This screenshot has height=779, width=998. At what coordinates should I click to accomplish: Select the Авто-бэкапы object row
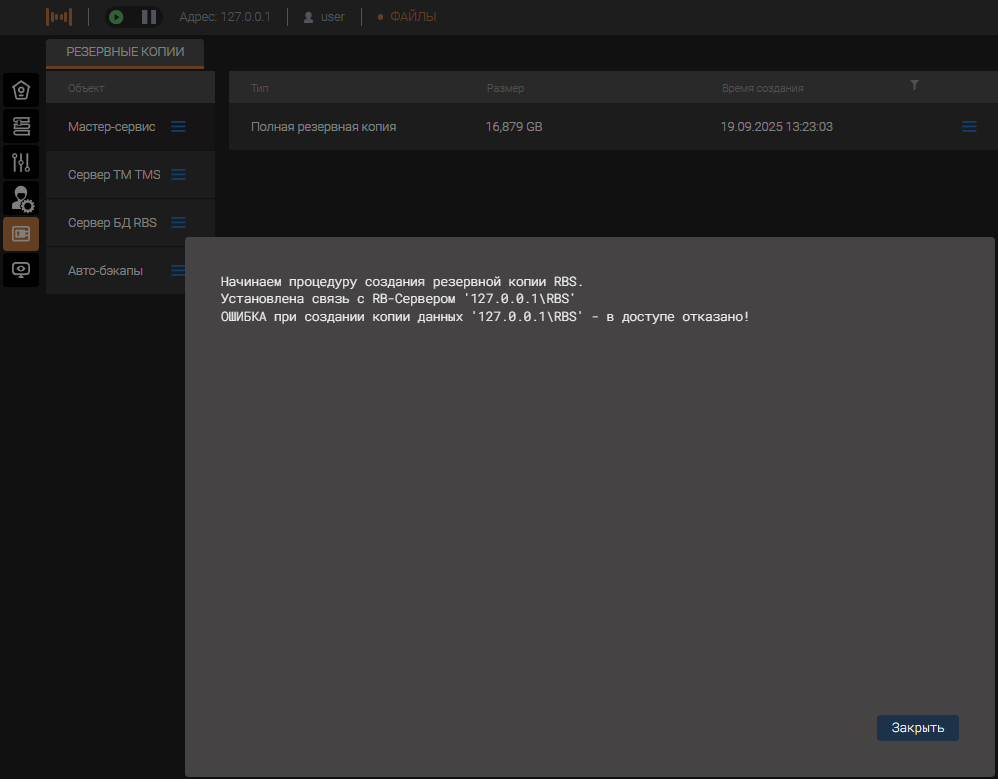tap(105, 271)
